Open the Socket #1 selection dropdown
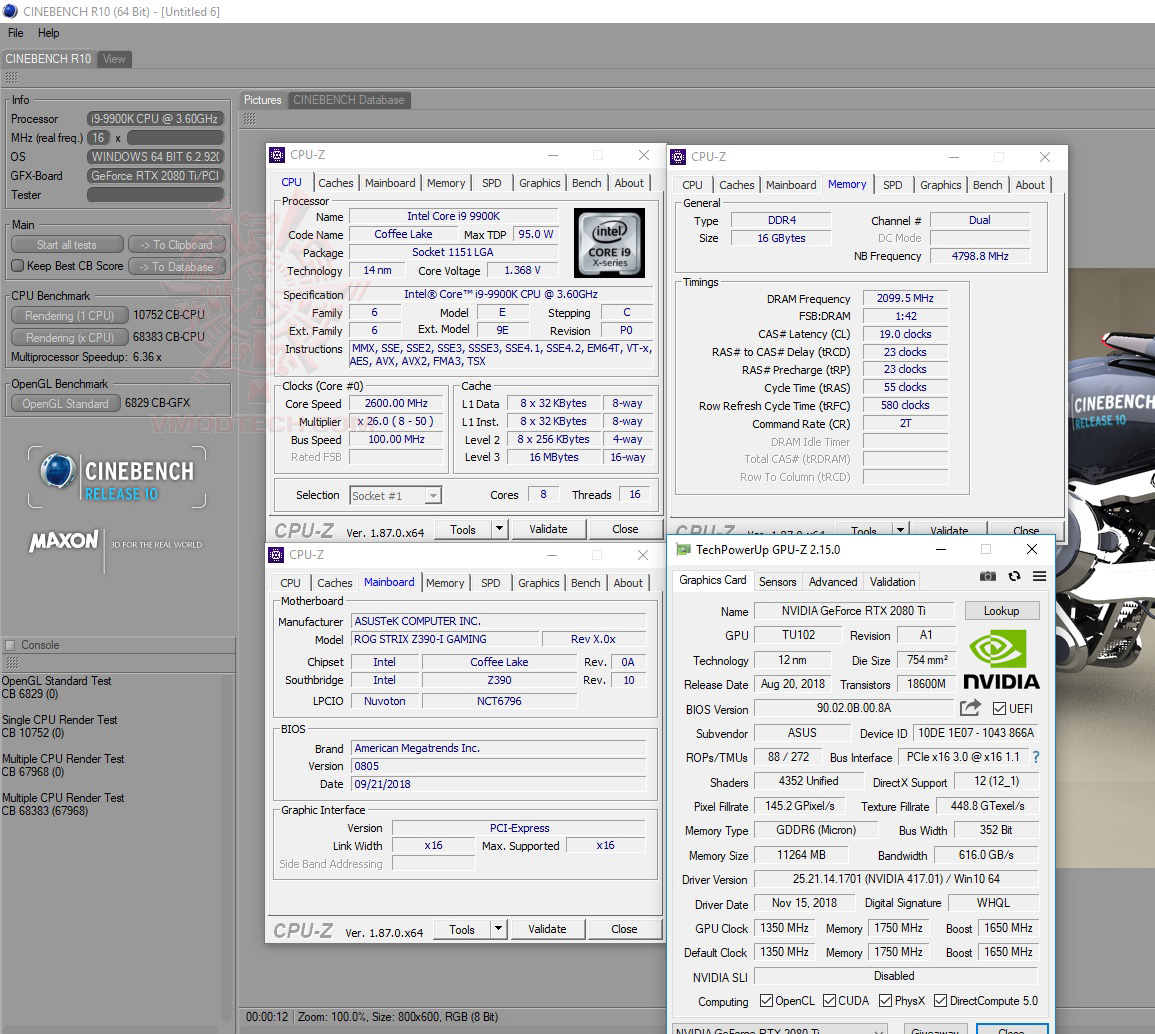Image resolution: width=1155 pixels, height=1034 pixels. (432, 495)
